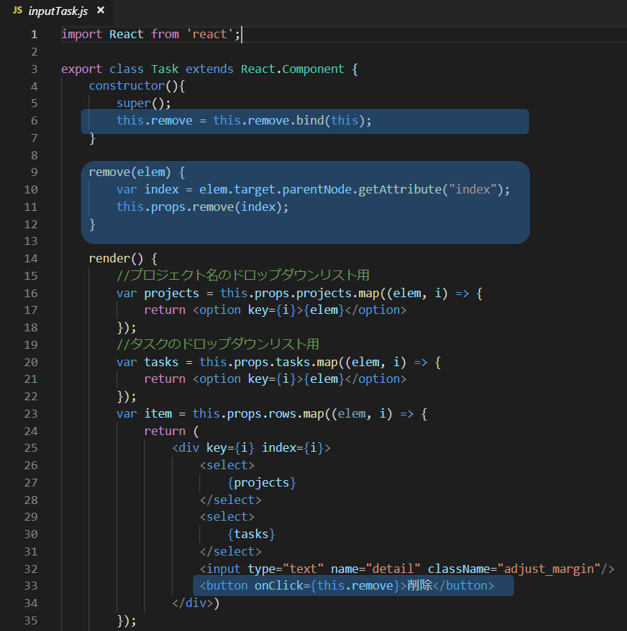Click the 'react' import string
This screenshot has height=631, width=627.
coord(210,34)
